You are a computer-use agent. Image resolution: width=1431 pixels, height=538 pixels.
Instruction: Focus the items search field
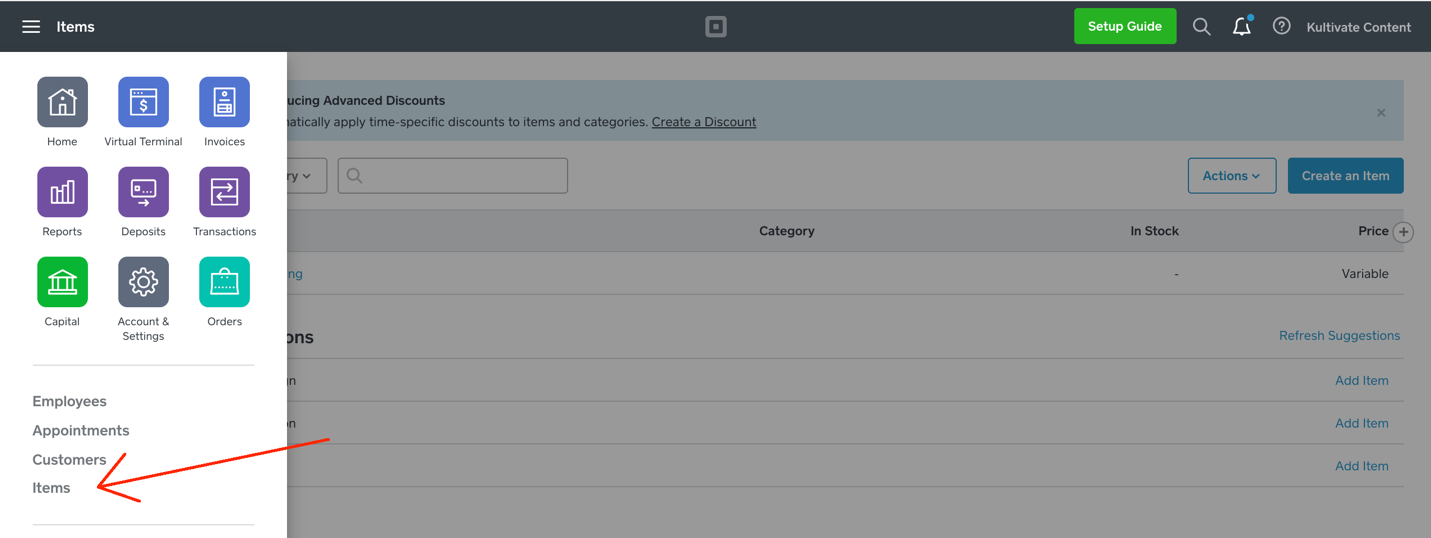453,175
